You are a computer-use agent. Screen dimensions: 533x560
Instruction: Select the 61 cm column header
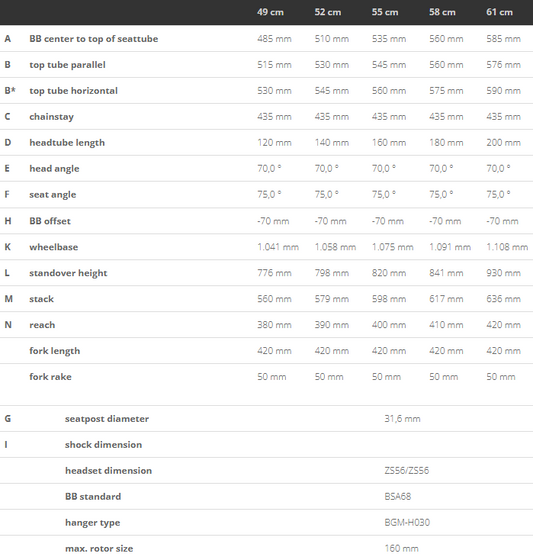499,12
